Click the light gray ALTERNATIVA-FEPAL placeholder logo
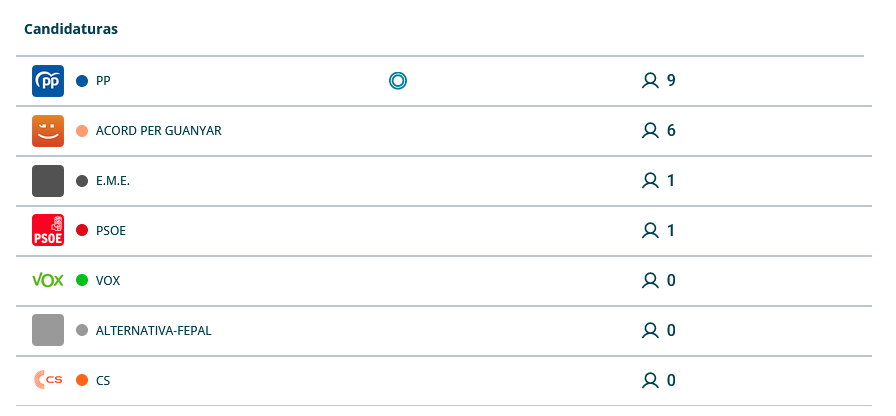The height and width of the screenshot is (416, 896). [48, 330]
